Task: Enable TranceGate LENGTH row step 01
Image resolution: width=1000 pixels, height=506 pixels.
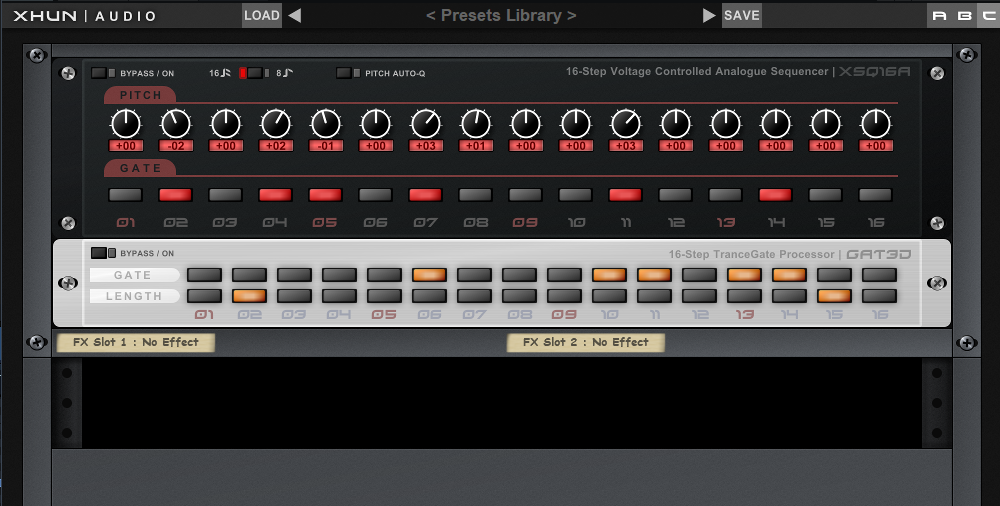Action: [204, 296]
